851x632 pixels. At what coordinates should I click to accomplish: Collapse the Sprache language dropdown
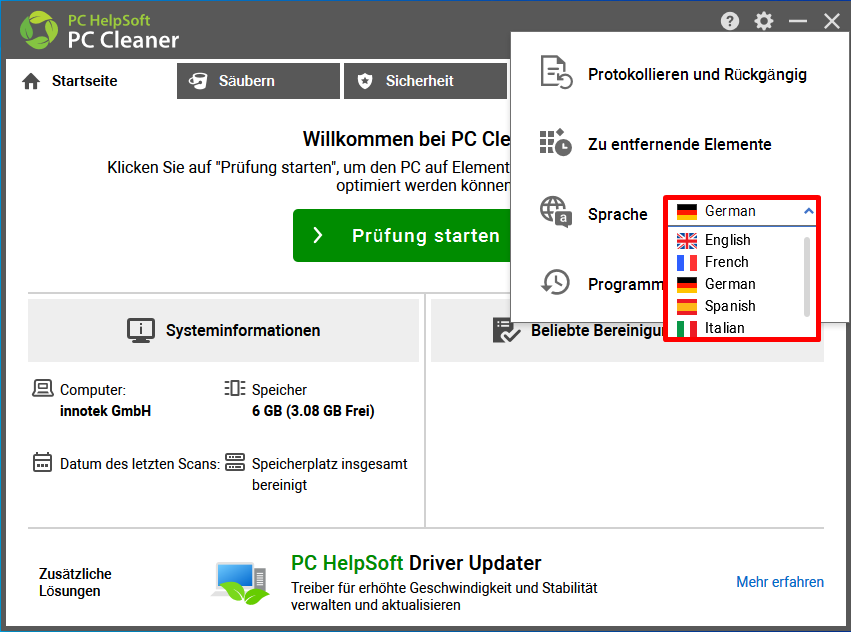coord(741,211)
